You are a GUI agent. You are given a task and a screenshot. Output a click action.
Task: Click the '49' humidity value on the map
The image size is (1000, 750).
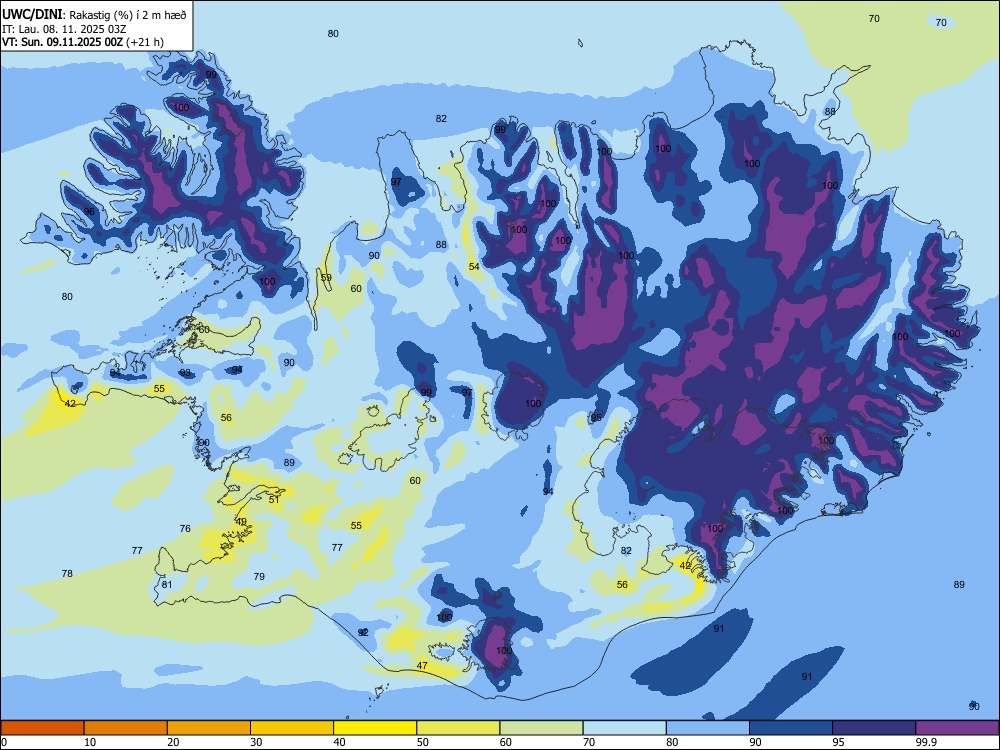tap(241, 522)
